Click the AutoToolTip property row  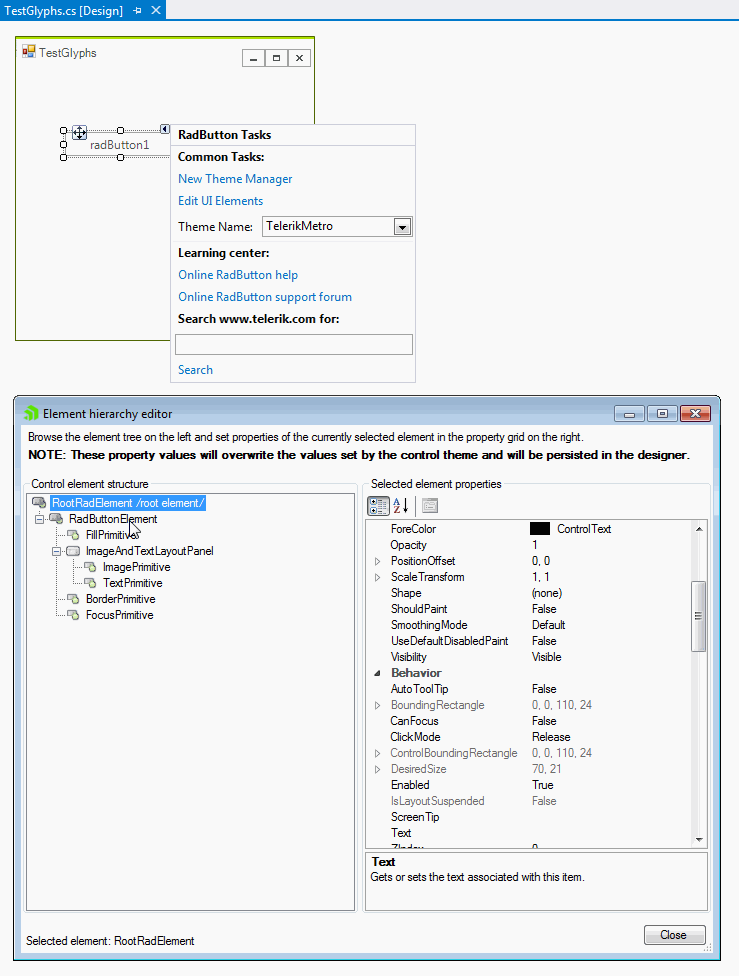tap(531, 689)
